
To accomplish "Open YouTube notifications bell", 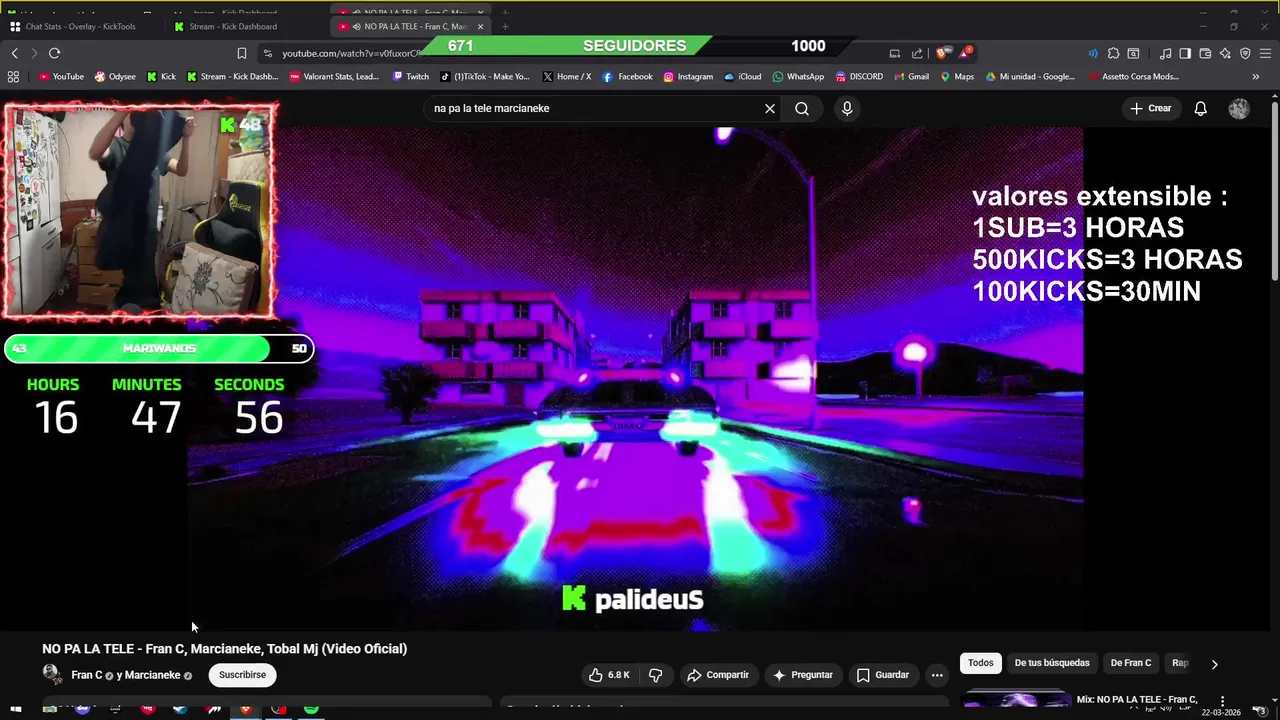I will [1200, 108].
